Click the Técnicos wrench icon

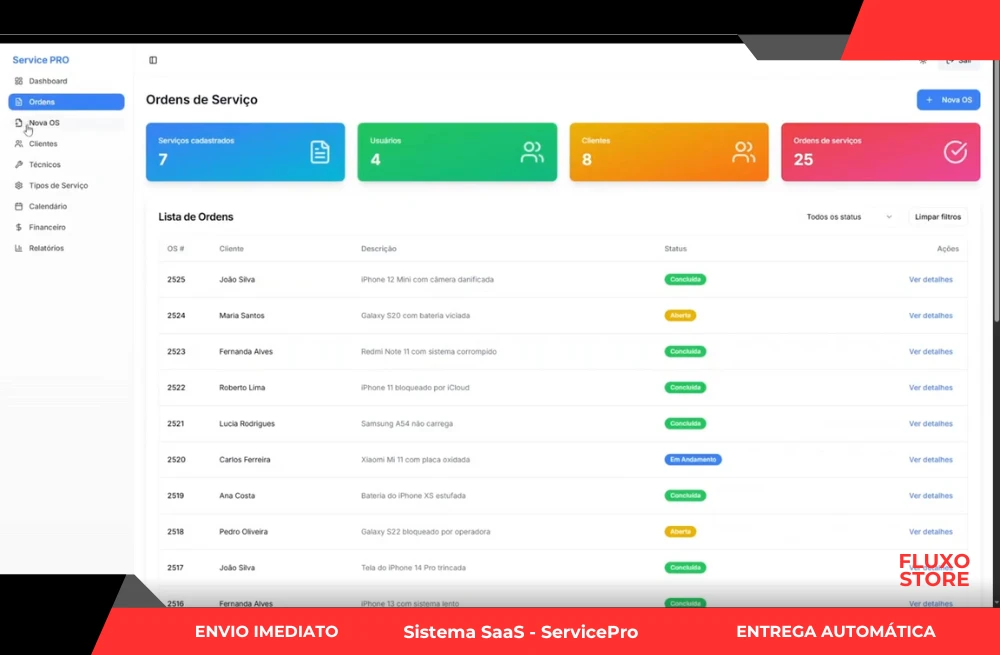(x=19, y=165)
